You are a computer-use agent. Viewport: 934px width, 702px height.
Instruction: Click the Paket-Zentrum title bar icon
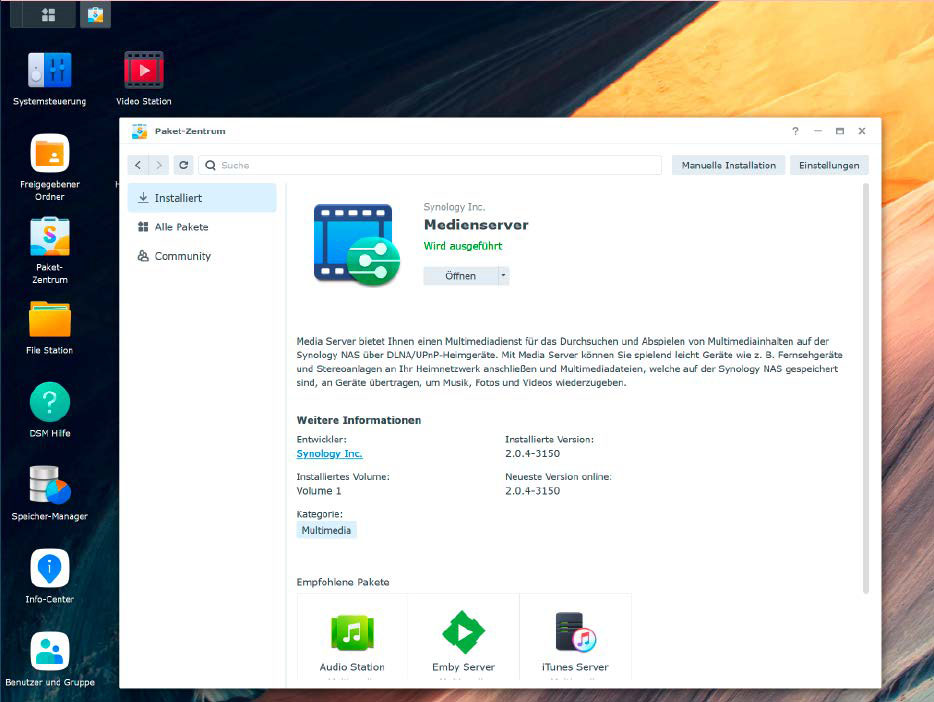pyautogui.click(x=139, y=131)
